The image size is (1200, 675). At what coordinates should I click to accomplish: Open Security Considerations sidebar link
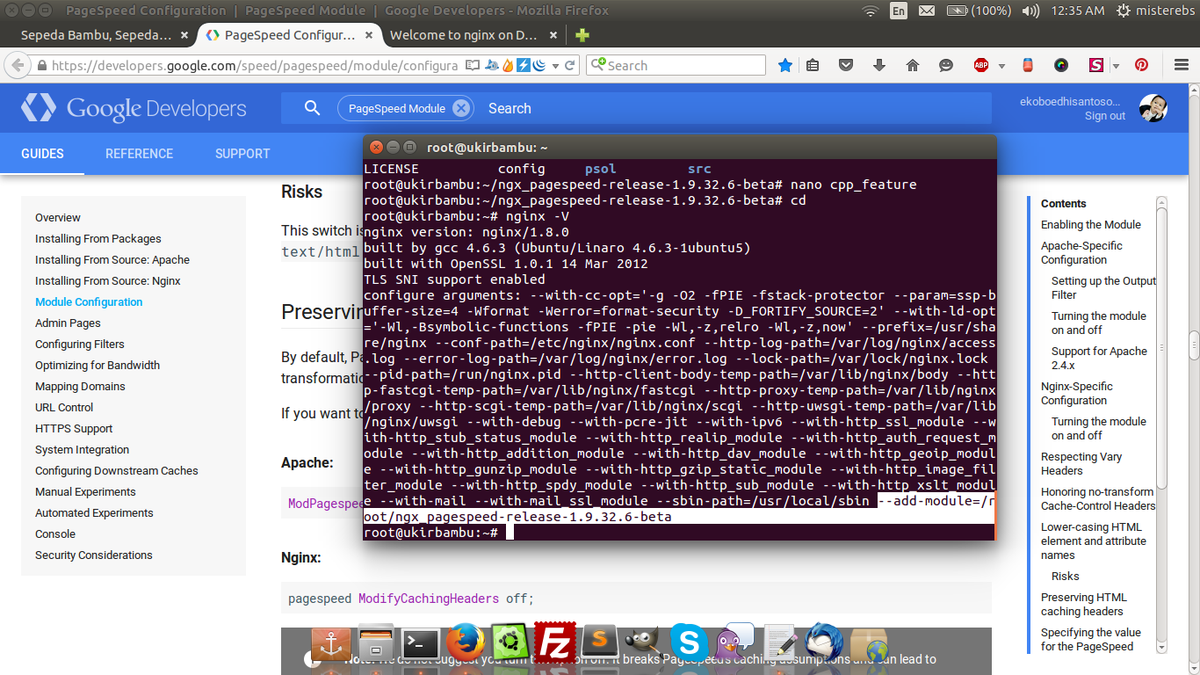[94, 555]
